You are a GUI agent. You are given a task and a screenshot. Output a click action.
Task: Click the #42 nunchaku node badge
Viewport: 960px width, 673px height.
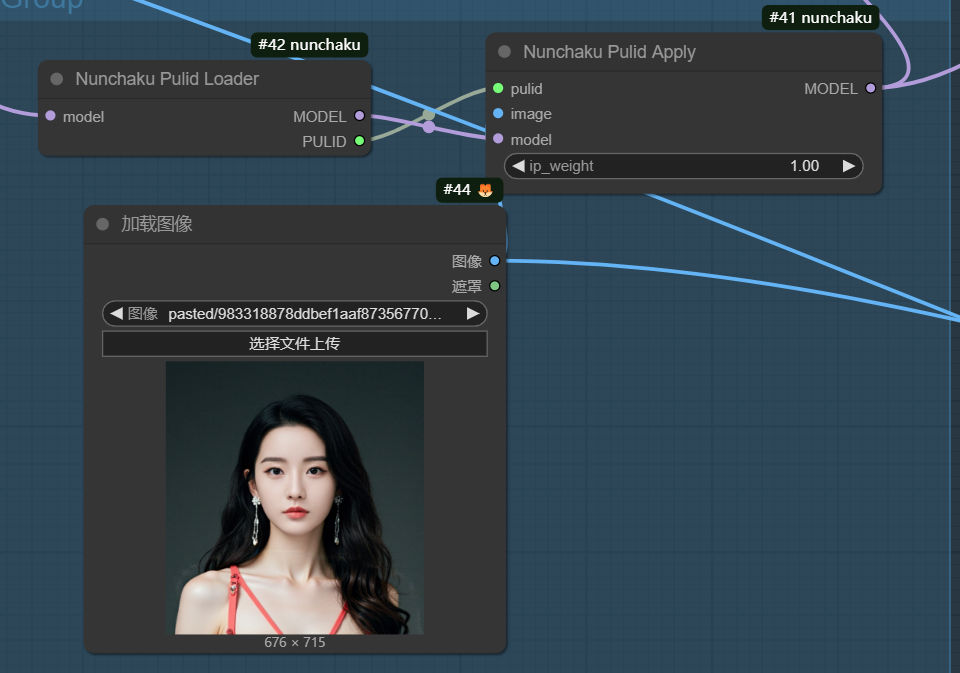(309, 45)
